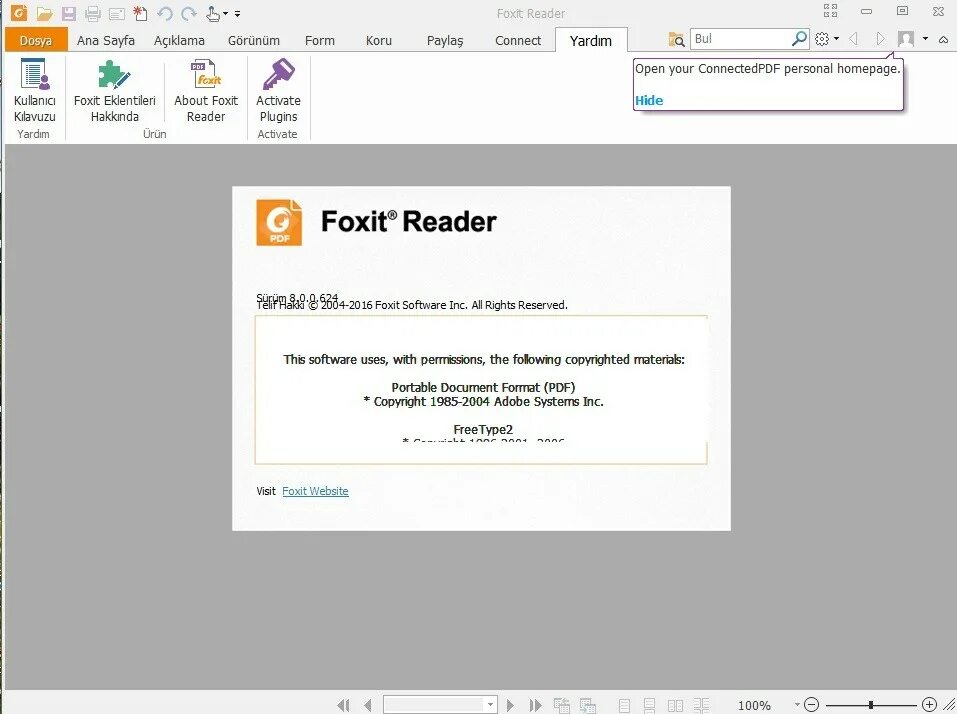The height and width of the screenshot is (714, 957).
Task: Save the document with the floppy disk icon
Action: coord(69,13)
